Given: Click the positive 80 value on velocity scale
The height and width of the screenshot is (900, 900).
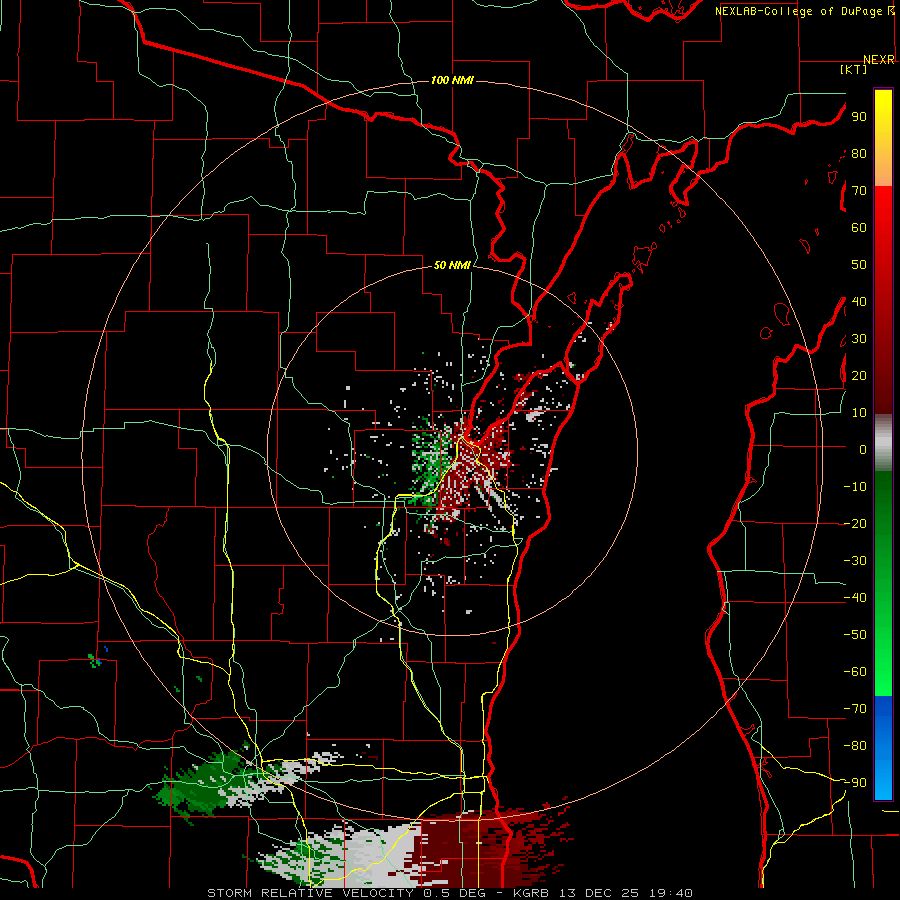Looking at the screenshot, I should point(859,153).
